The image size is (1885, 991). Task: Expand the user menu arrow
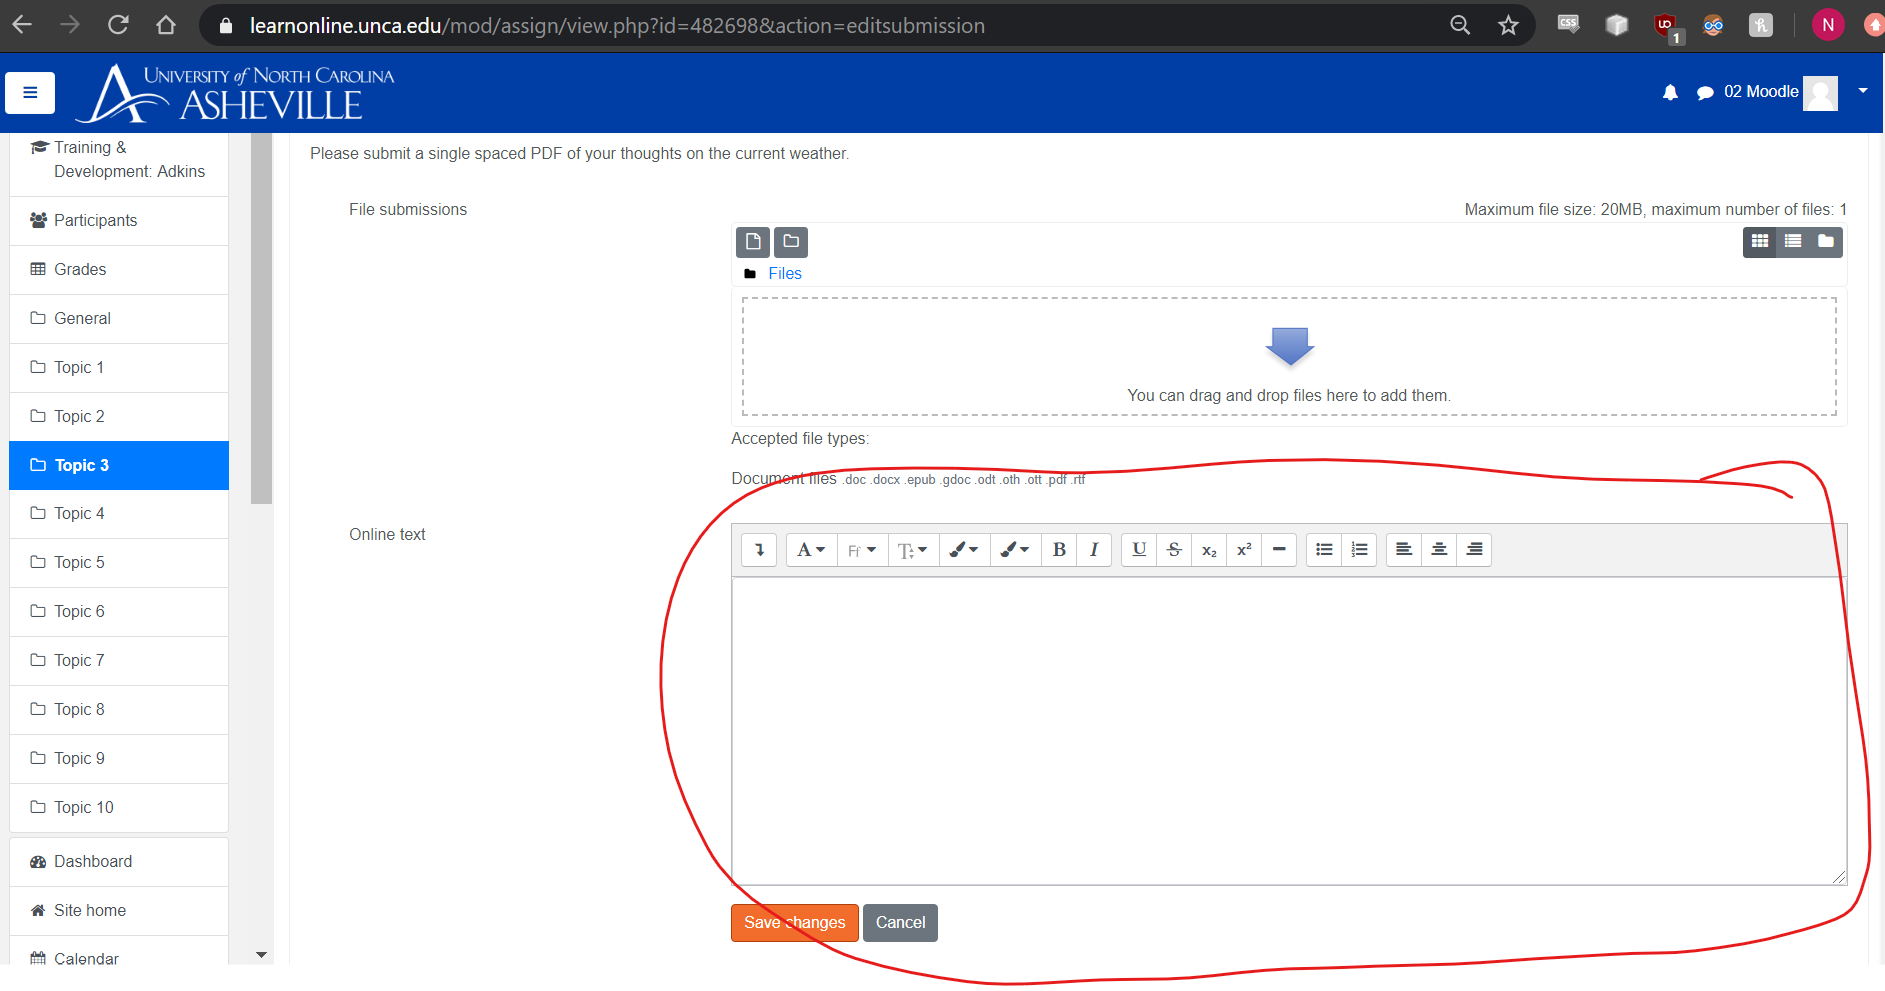coord(1863,91)
